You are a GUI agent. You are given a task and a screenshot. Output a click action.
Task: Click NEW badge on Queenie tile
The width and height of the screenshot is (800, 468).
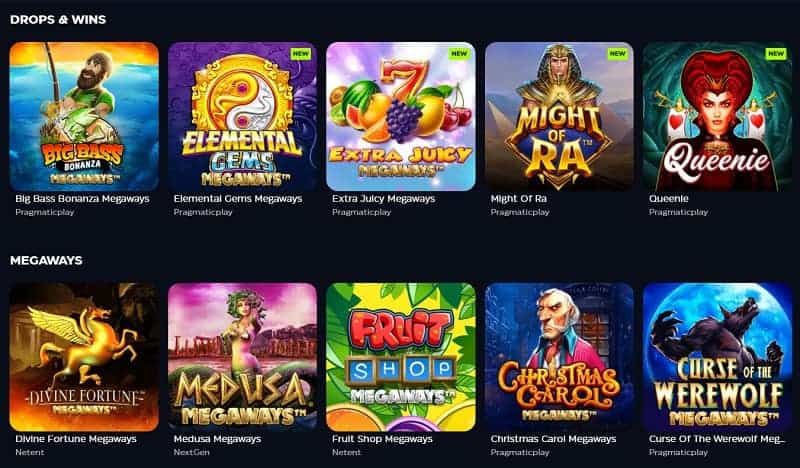point(776,54)
